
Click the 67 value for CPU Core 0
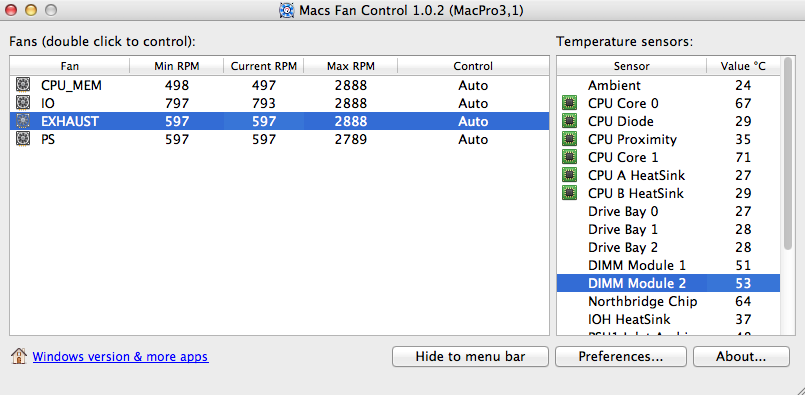point(743,103)
